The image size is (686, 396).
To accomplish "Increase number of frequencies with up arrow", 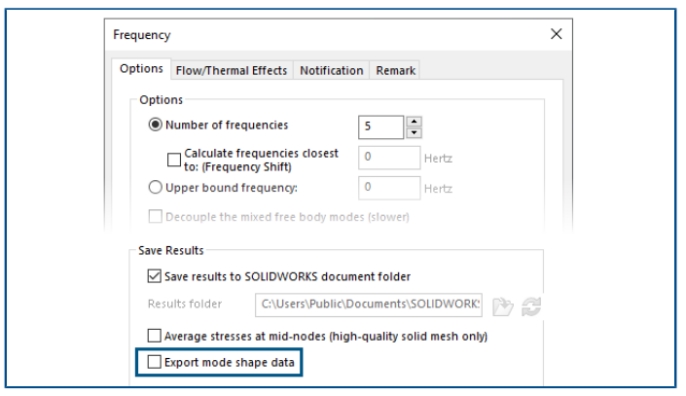I will click(x=414, y=122).
